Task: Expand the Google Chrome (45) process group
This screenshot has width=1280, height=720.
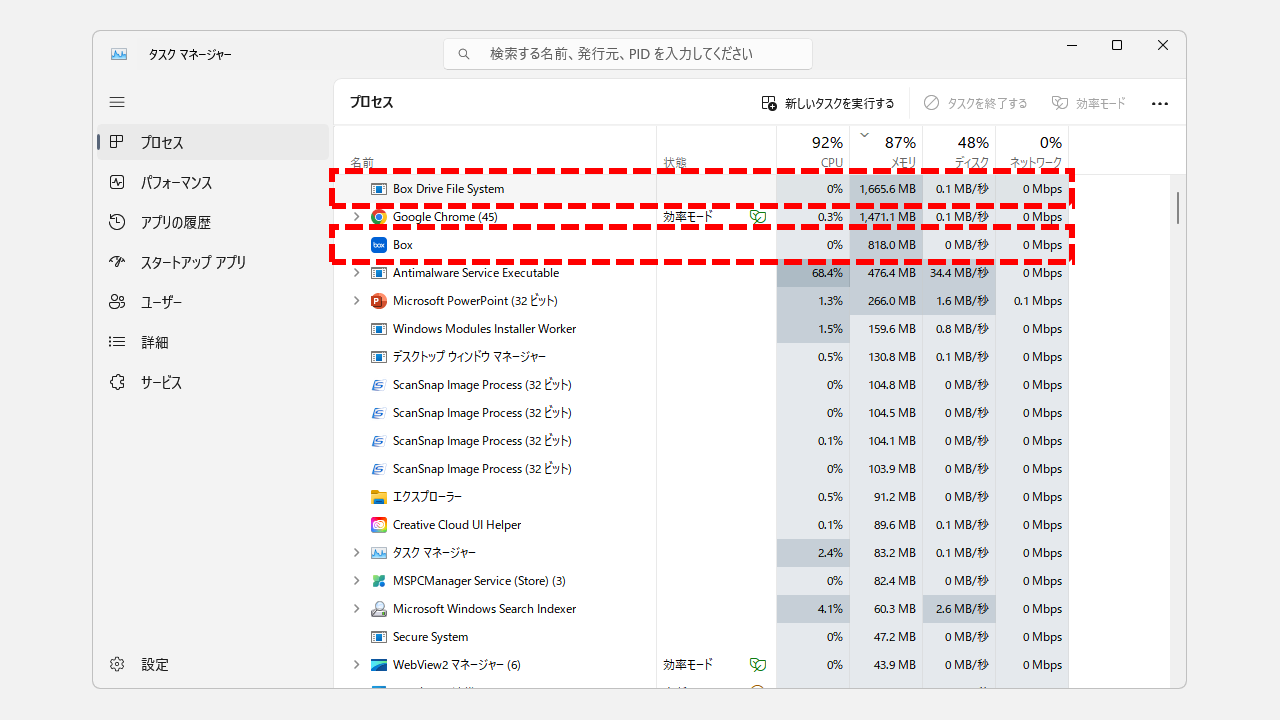Action: click(x=357, y=217)
